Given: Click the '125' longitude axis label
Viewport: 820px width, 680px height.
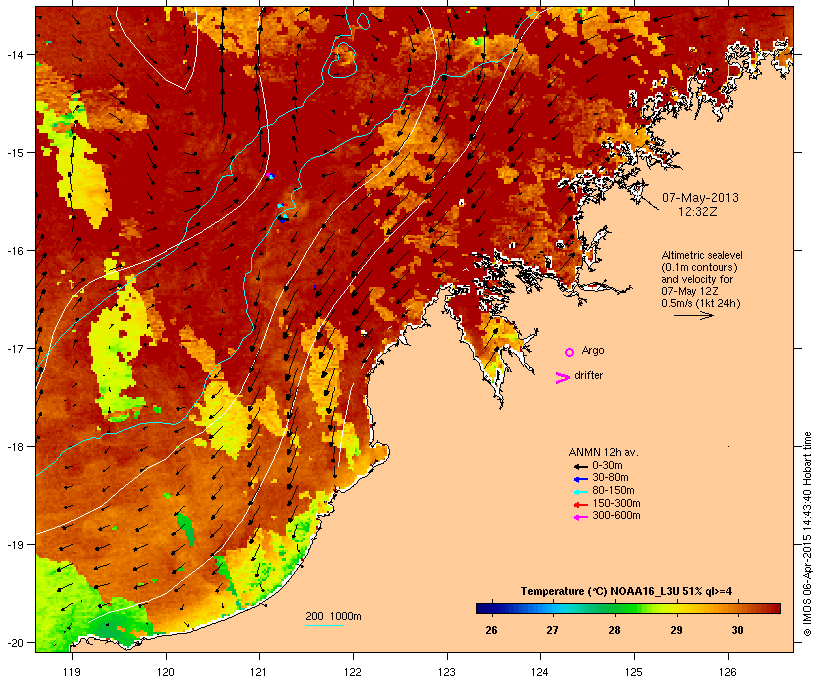Looking at the screenshot, I should click(634, 672).
